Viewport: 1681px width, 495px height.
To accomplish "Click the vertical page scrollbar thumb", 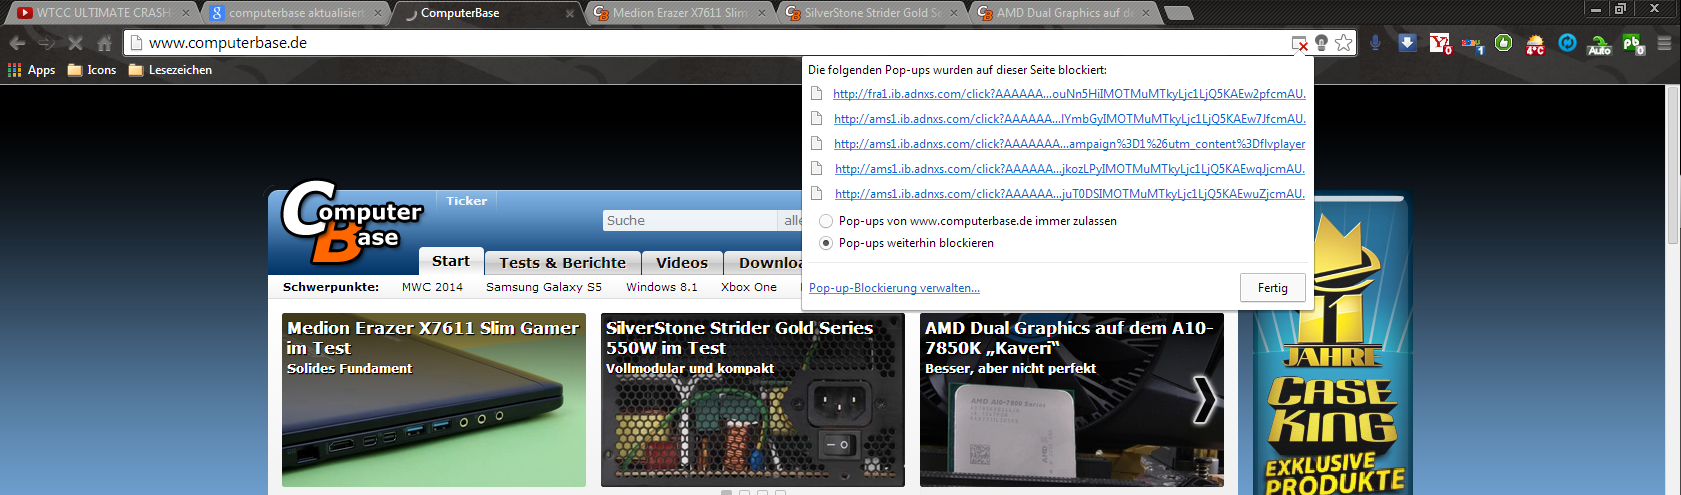I will [1673, 165].
